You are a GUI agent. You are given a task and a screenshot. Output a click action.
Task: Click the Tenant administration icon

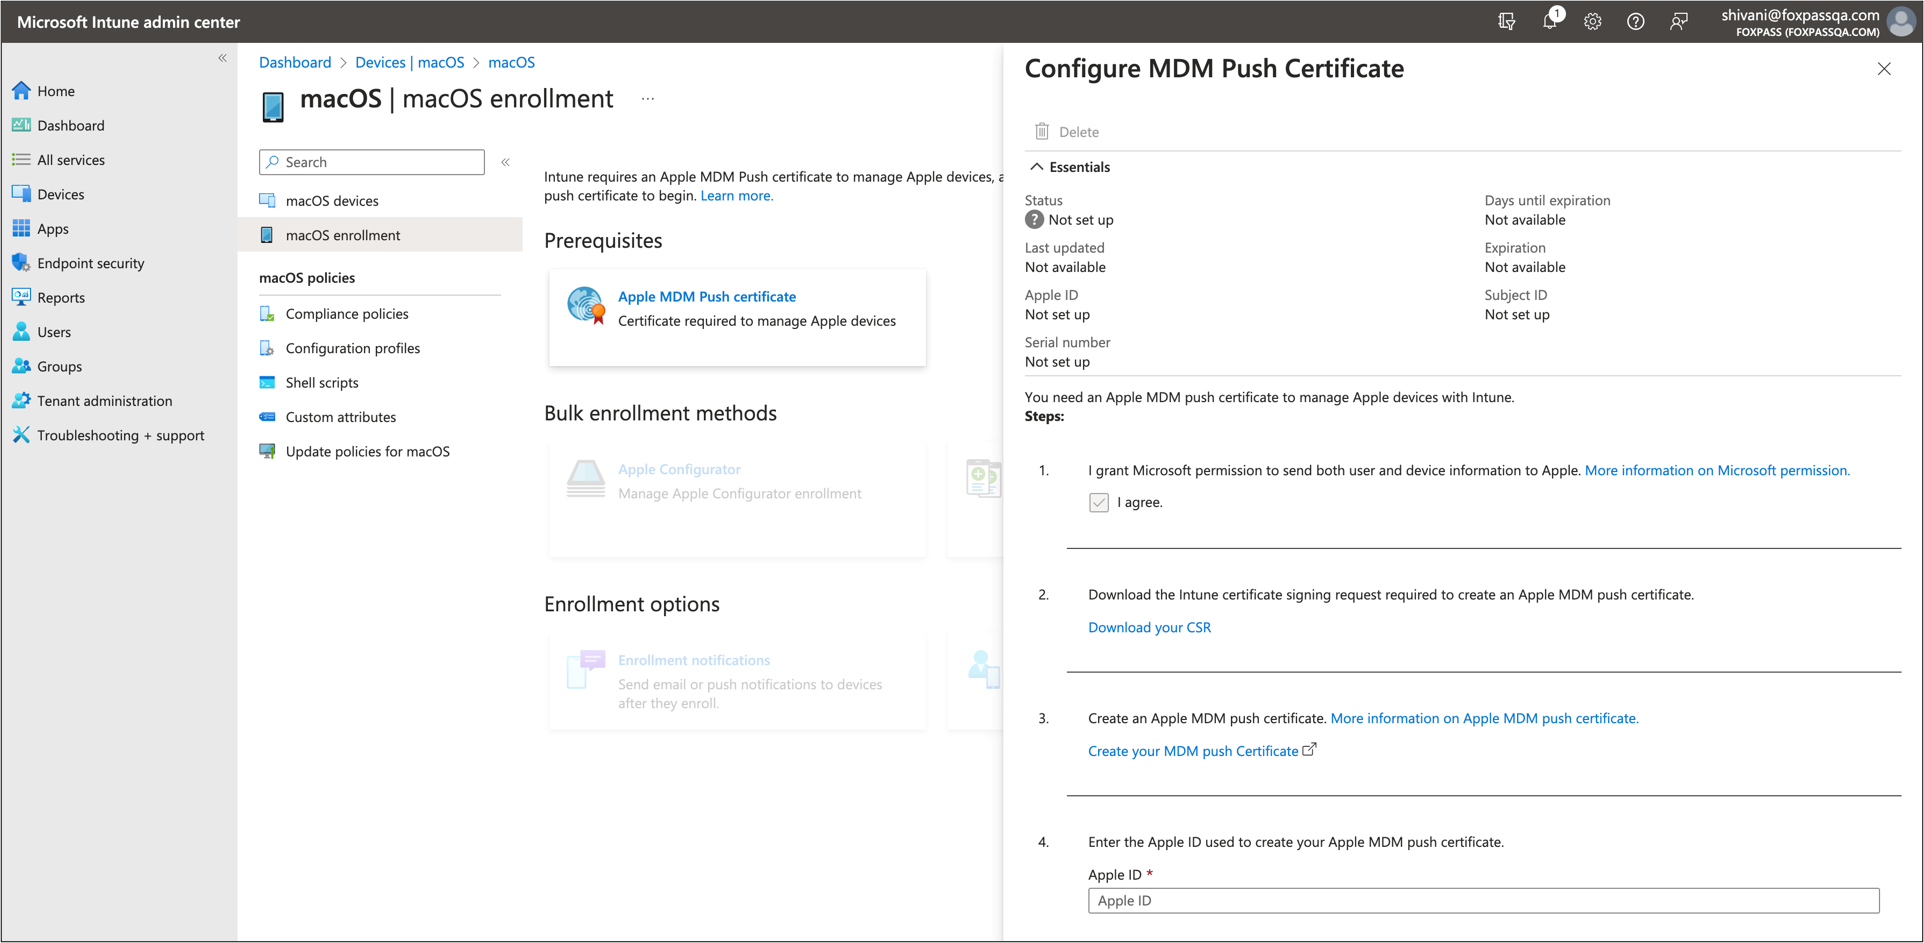coord(21,400)
